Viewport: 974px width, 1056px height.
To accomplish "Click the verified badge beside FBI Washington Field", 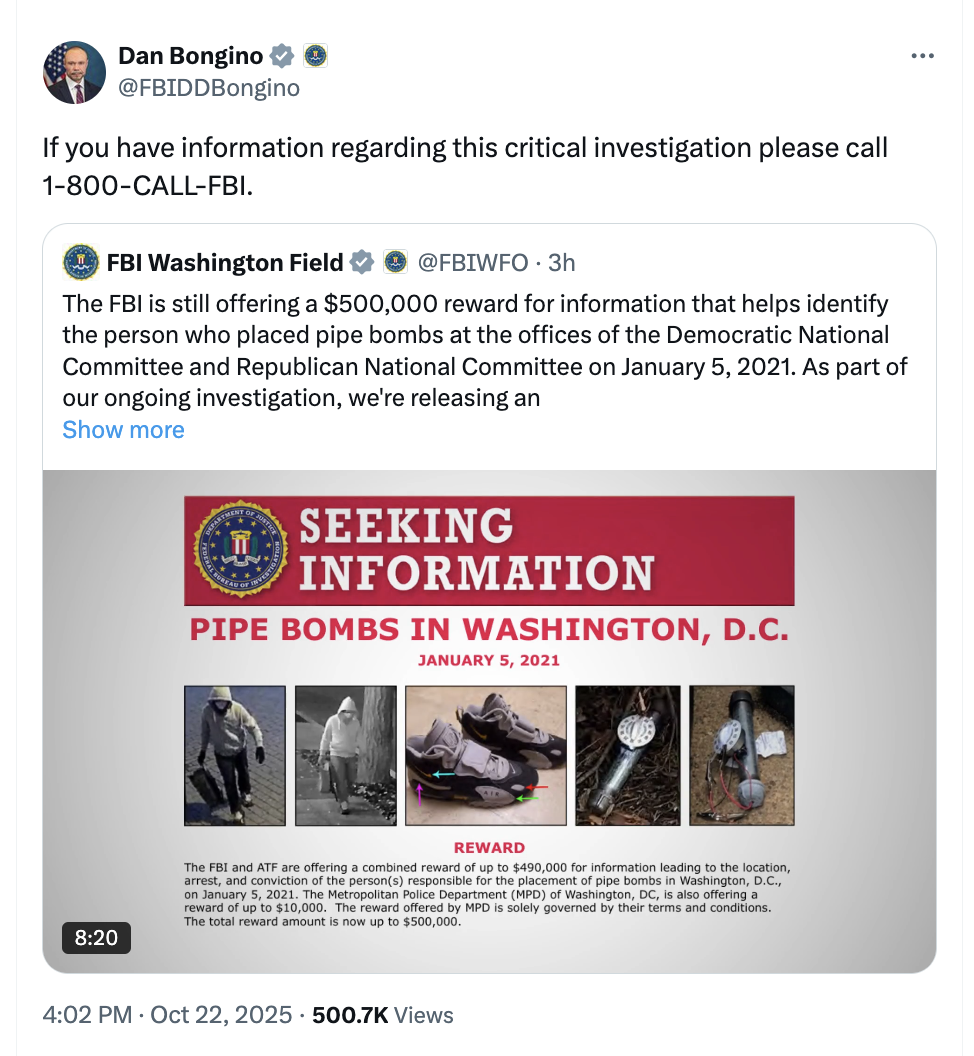I will (362, 263).
